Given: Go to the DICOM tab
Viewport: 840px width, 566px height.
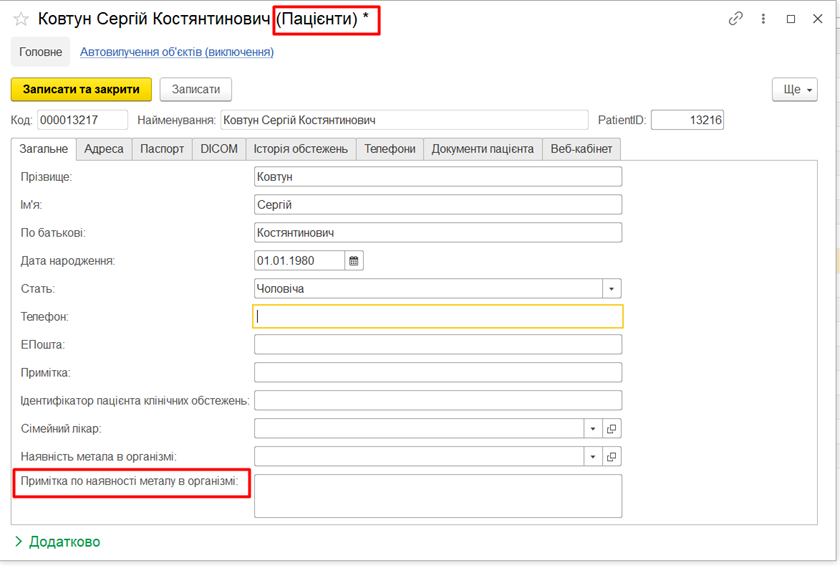Looking at the screenshot, I should [x=219, y=149].
